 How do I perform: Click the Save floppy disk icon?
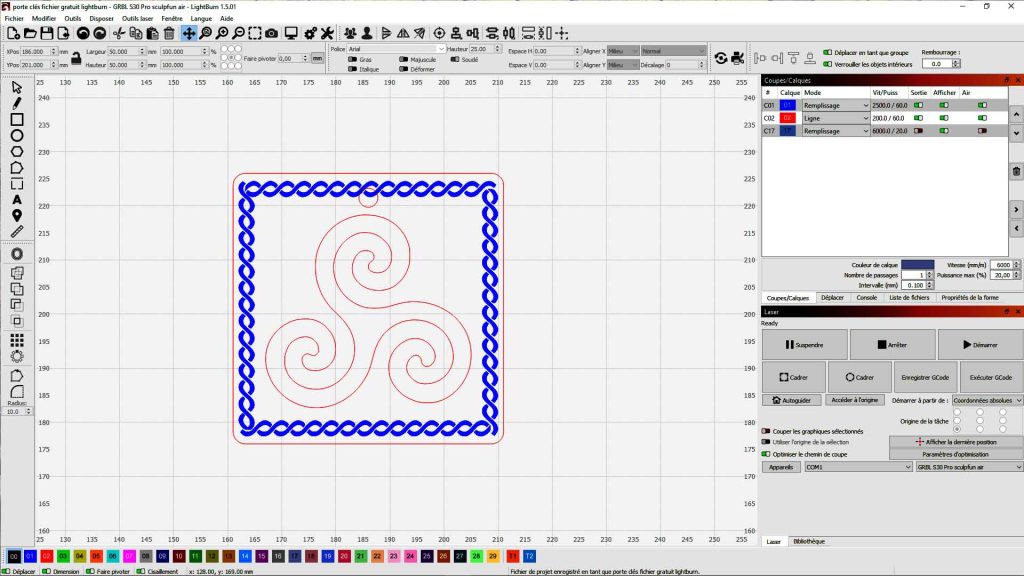pos(46,33)
